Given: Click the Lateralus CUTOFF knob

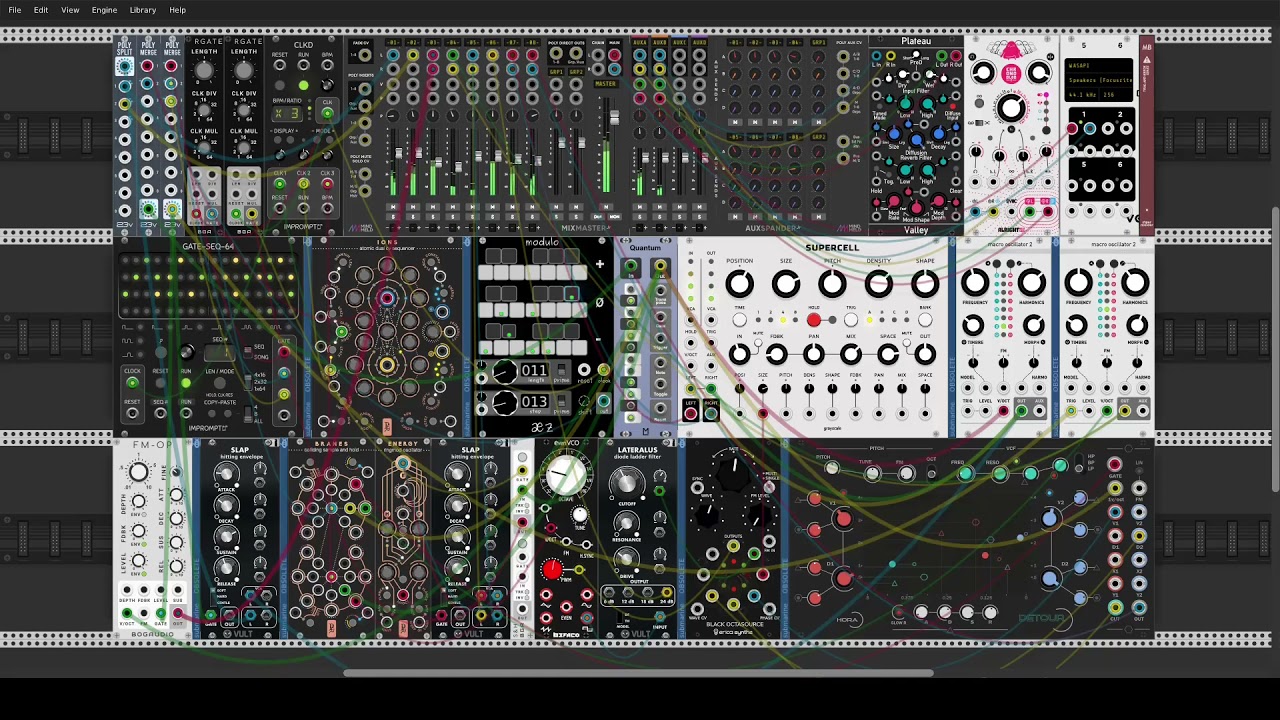Looking at the screenshot, I should click(x=627, y=483).
